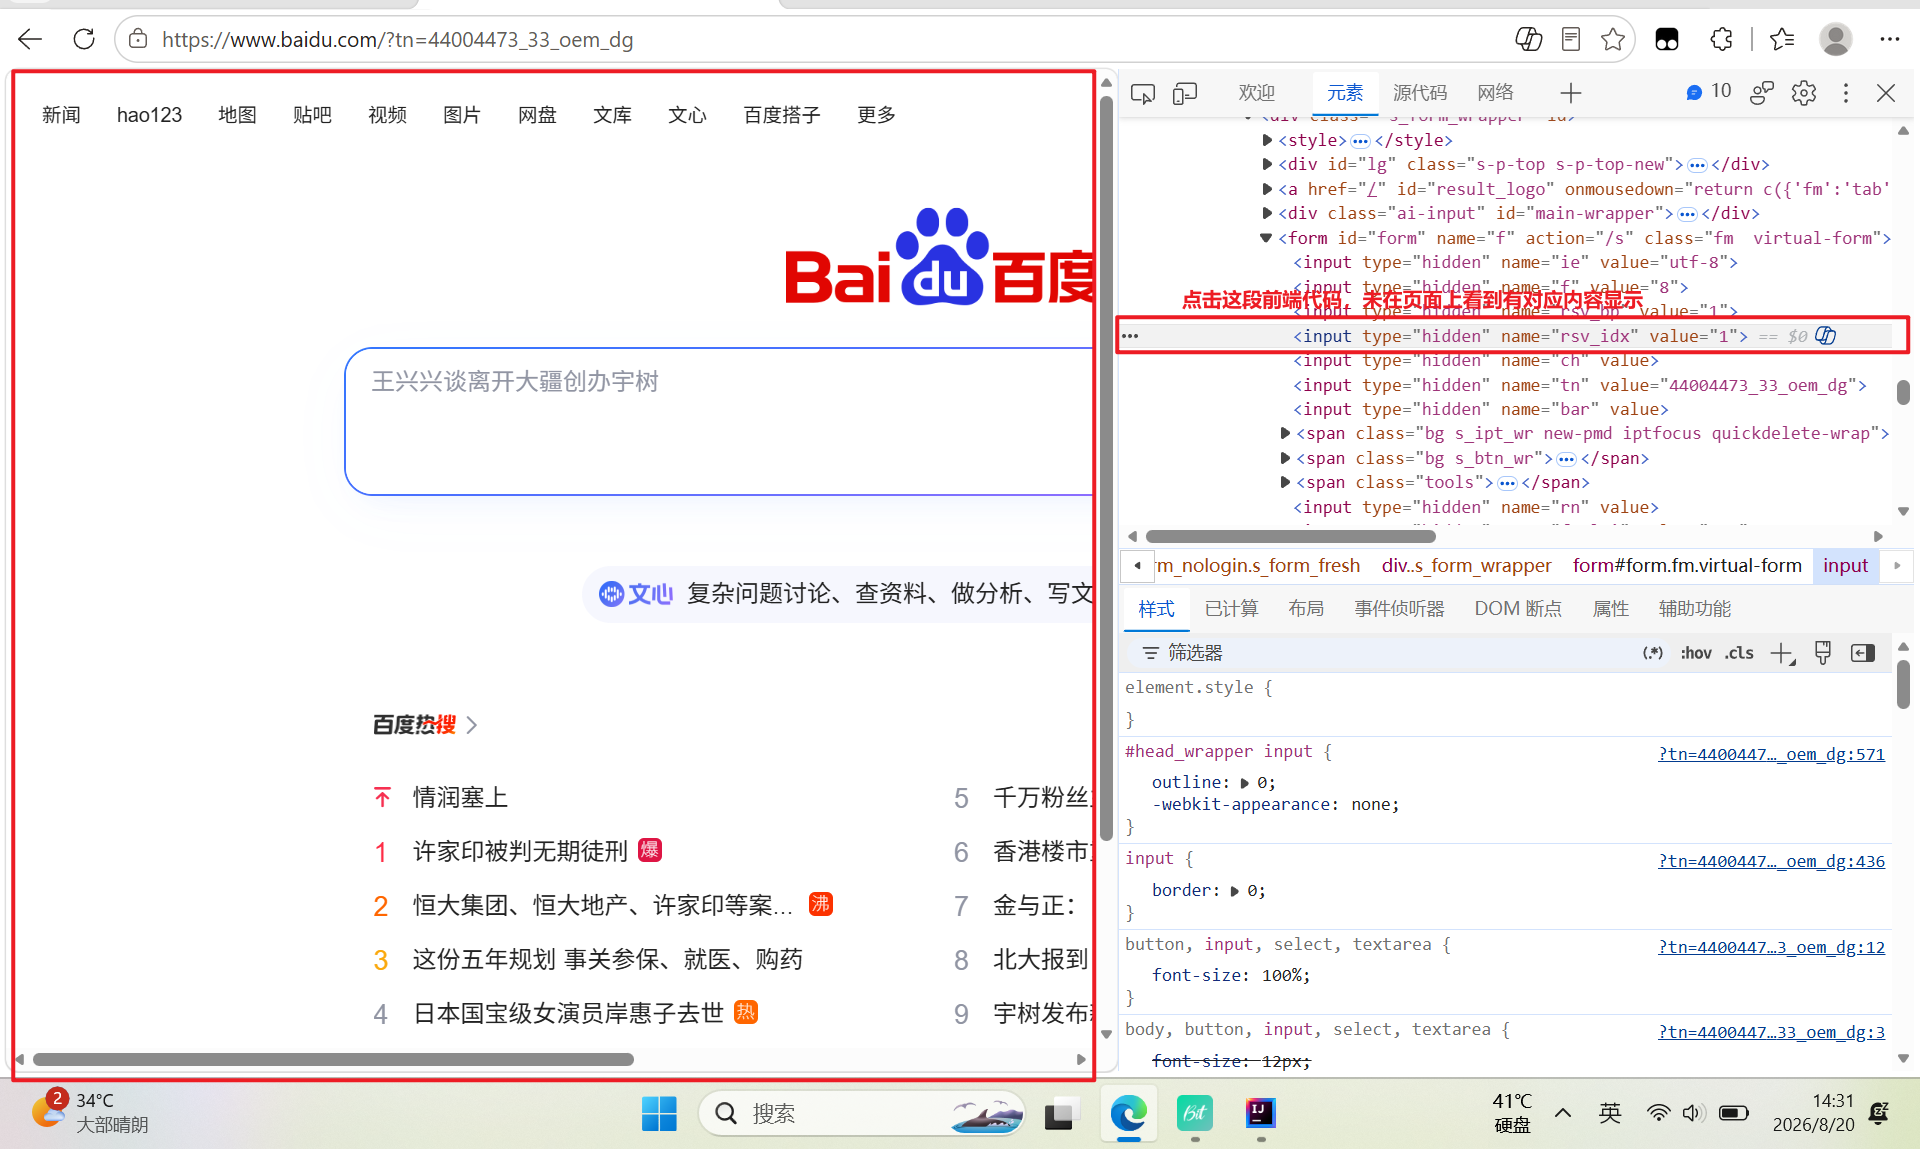The height and width of the screenshot is (1149, 1920).
Task: Collapse the form id="form" node
Action: 1266,238
